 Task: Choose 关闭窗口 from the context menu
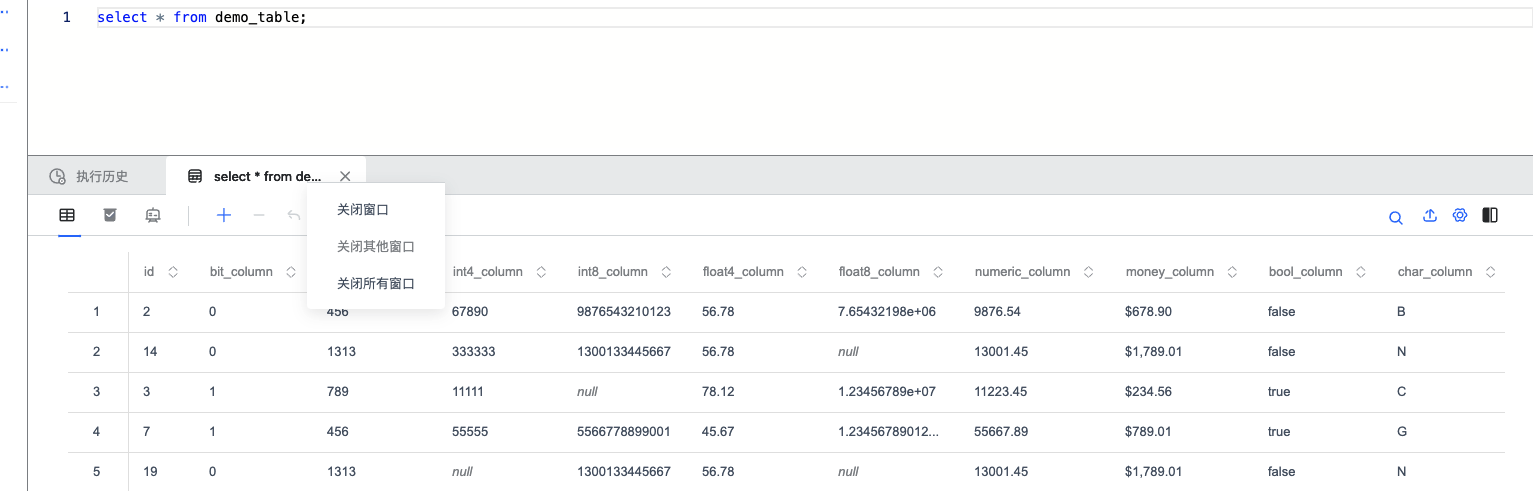pos(376,210)
